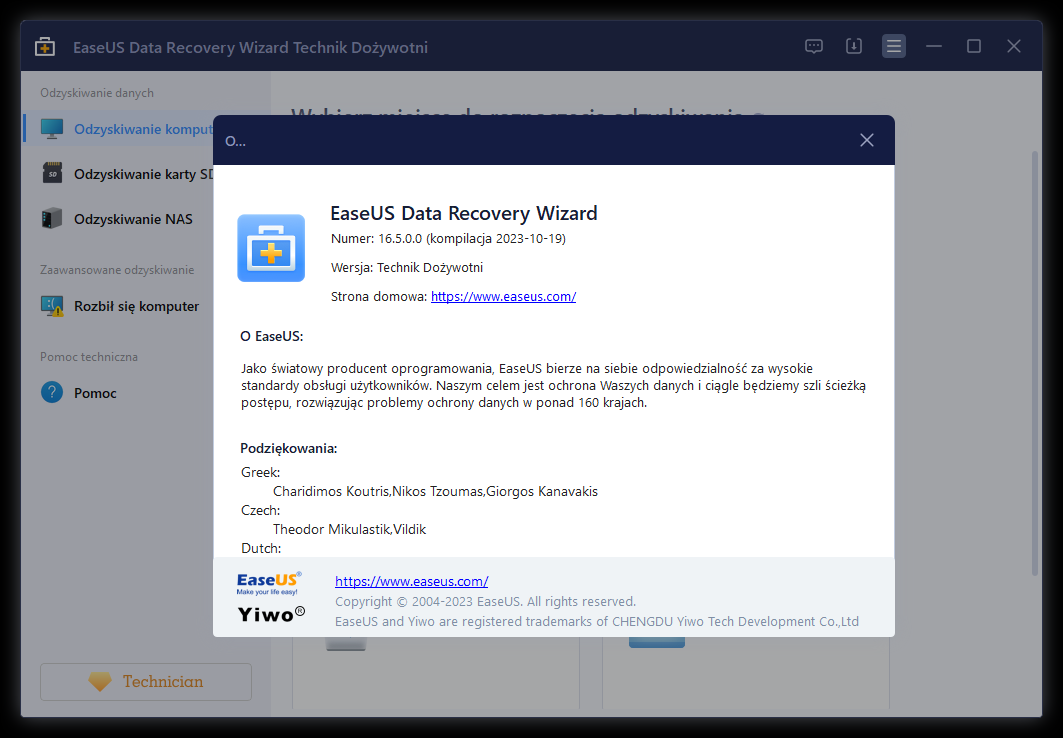The image size is (1063, 738).
Task: Click the import scan status icon in title bar
Action: (854, 46)
